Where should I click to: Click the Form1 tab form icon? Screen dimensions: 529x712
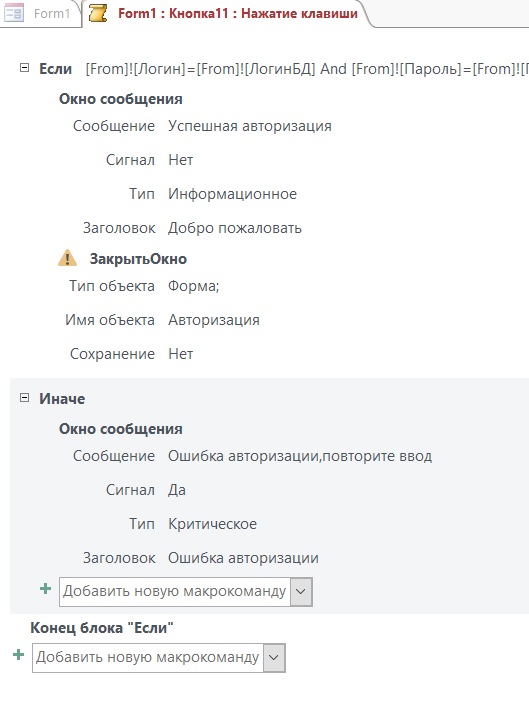(14, 13)
